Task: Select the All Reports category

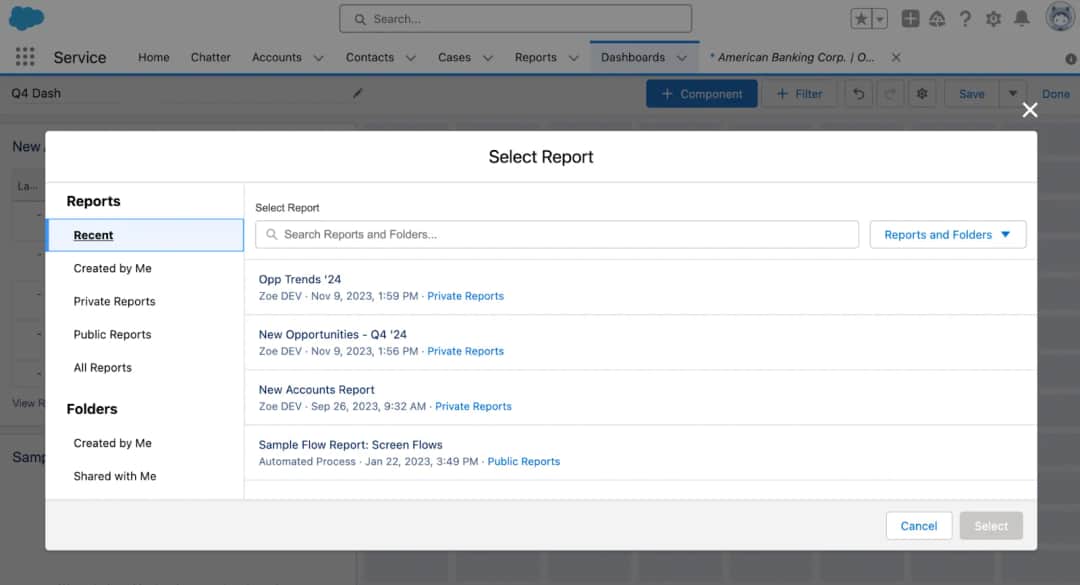Action: (x=145, y=367)
